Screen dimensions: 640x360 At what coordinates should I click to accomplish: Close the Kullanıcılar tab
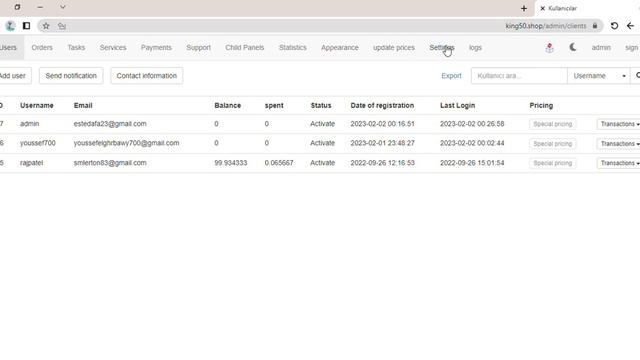tap(542, 8)
